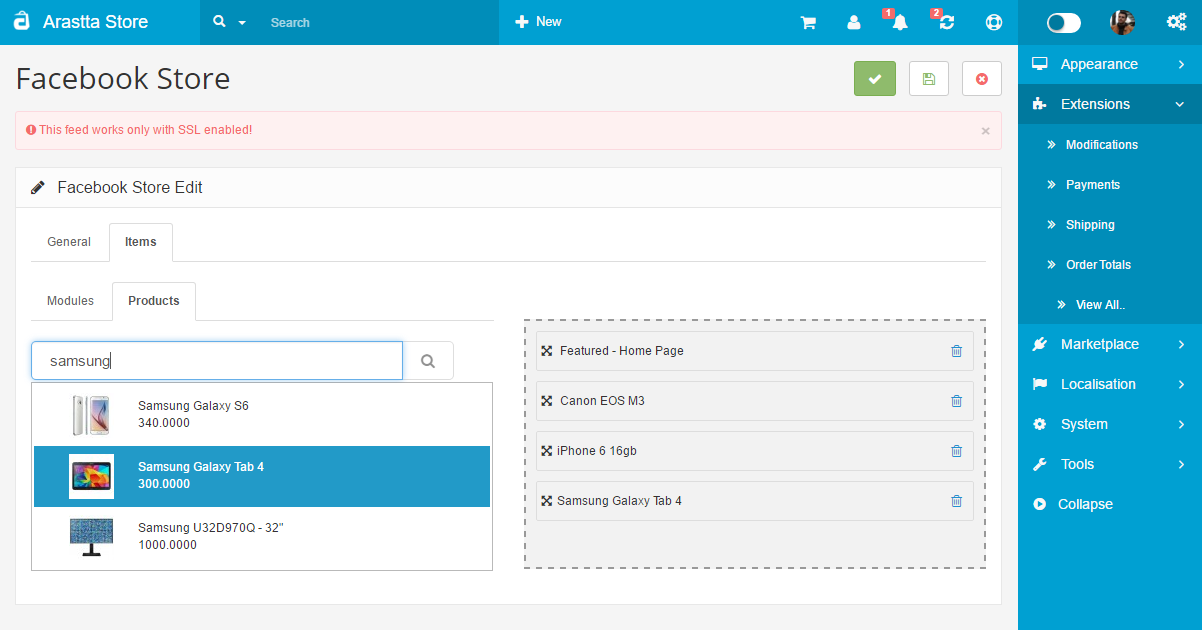Open the search type dropdown arrow
1202x630 pixels.
click(242, 22)
